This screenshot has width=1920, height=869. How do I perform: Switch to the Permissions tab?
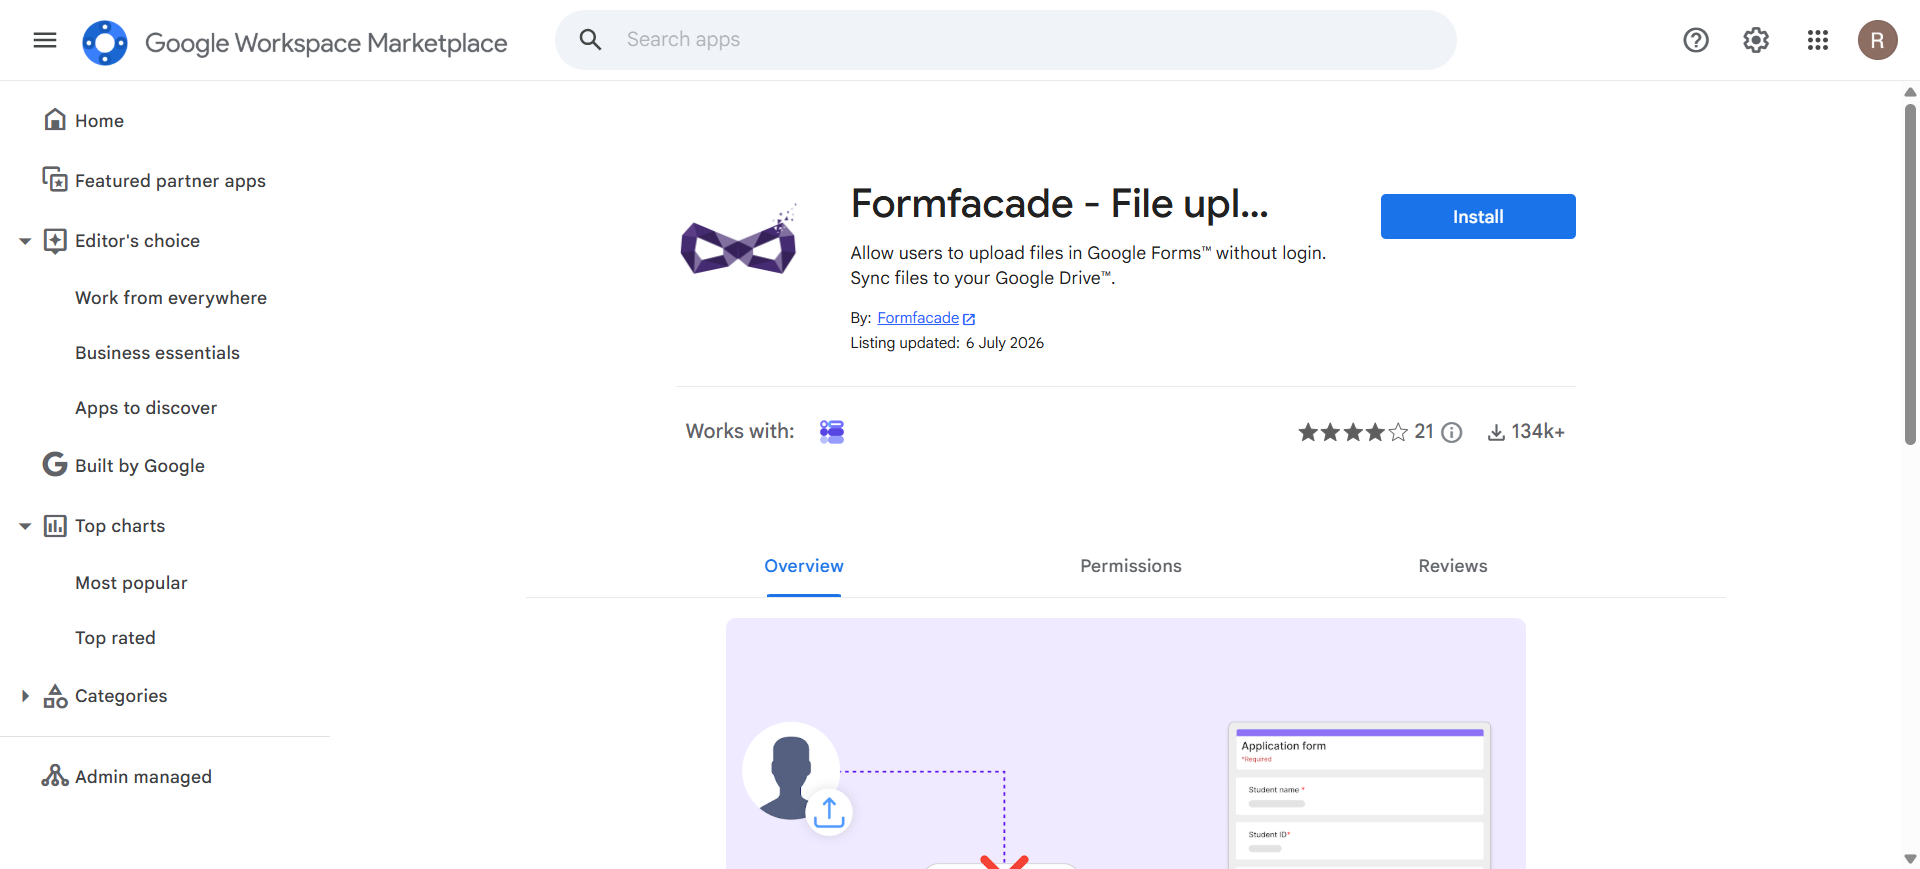click(1131, 566)
